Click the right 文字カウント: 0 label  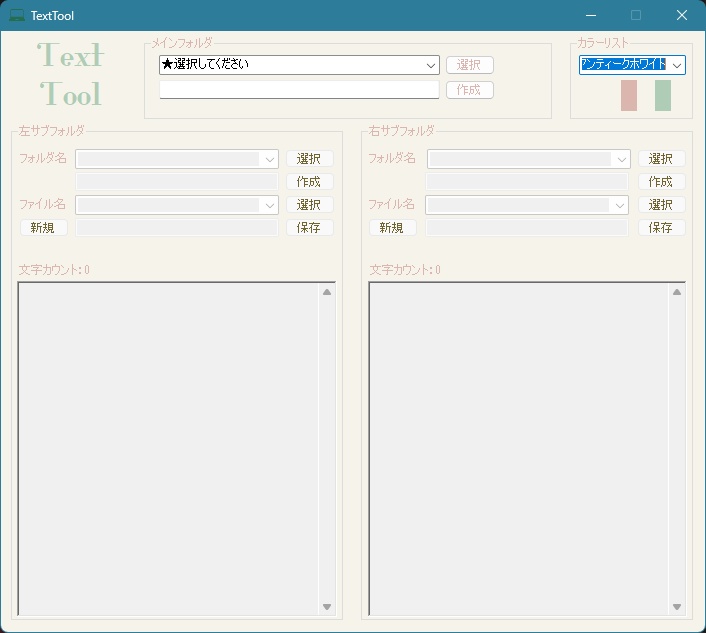coord(405,270)
